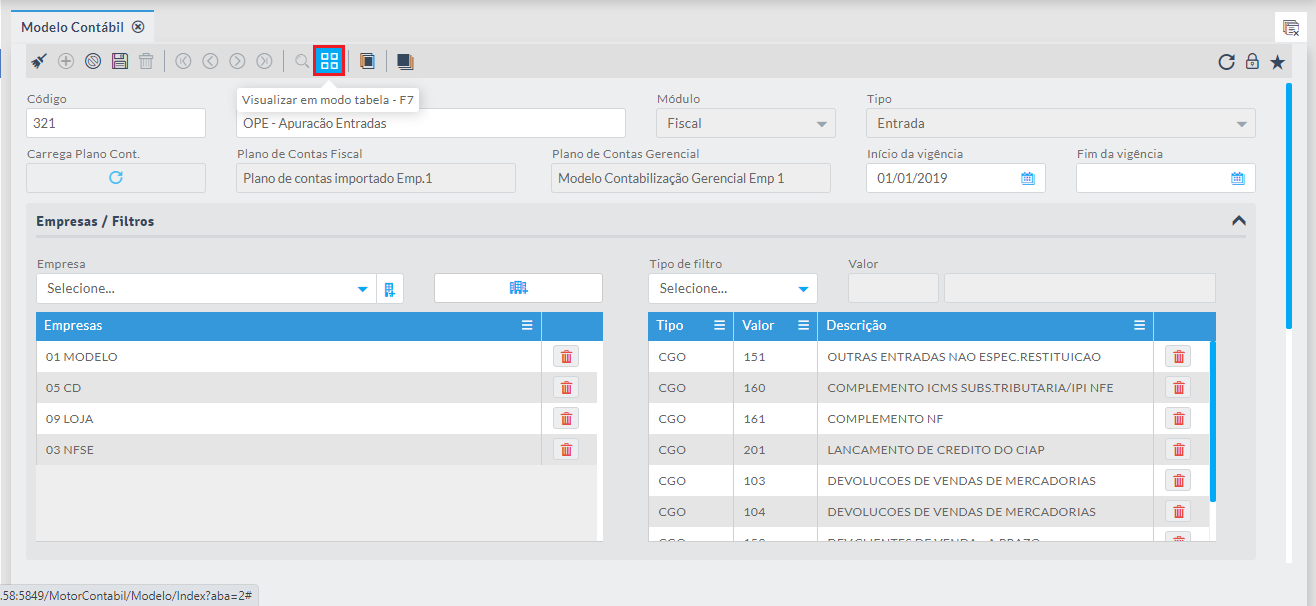The height and width of the screenshot is (606, 1316).
Task: Click the Plano de Contas Fiscal field
Action: pyautogui.click(x=376, y=178)
